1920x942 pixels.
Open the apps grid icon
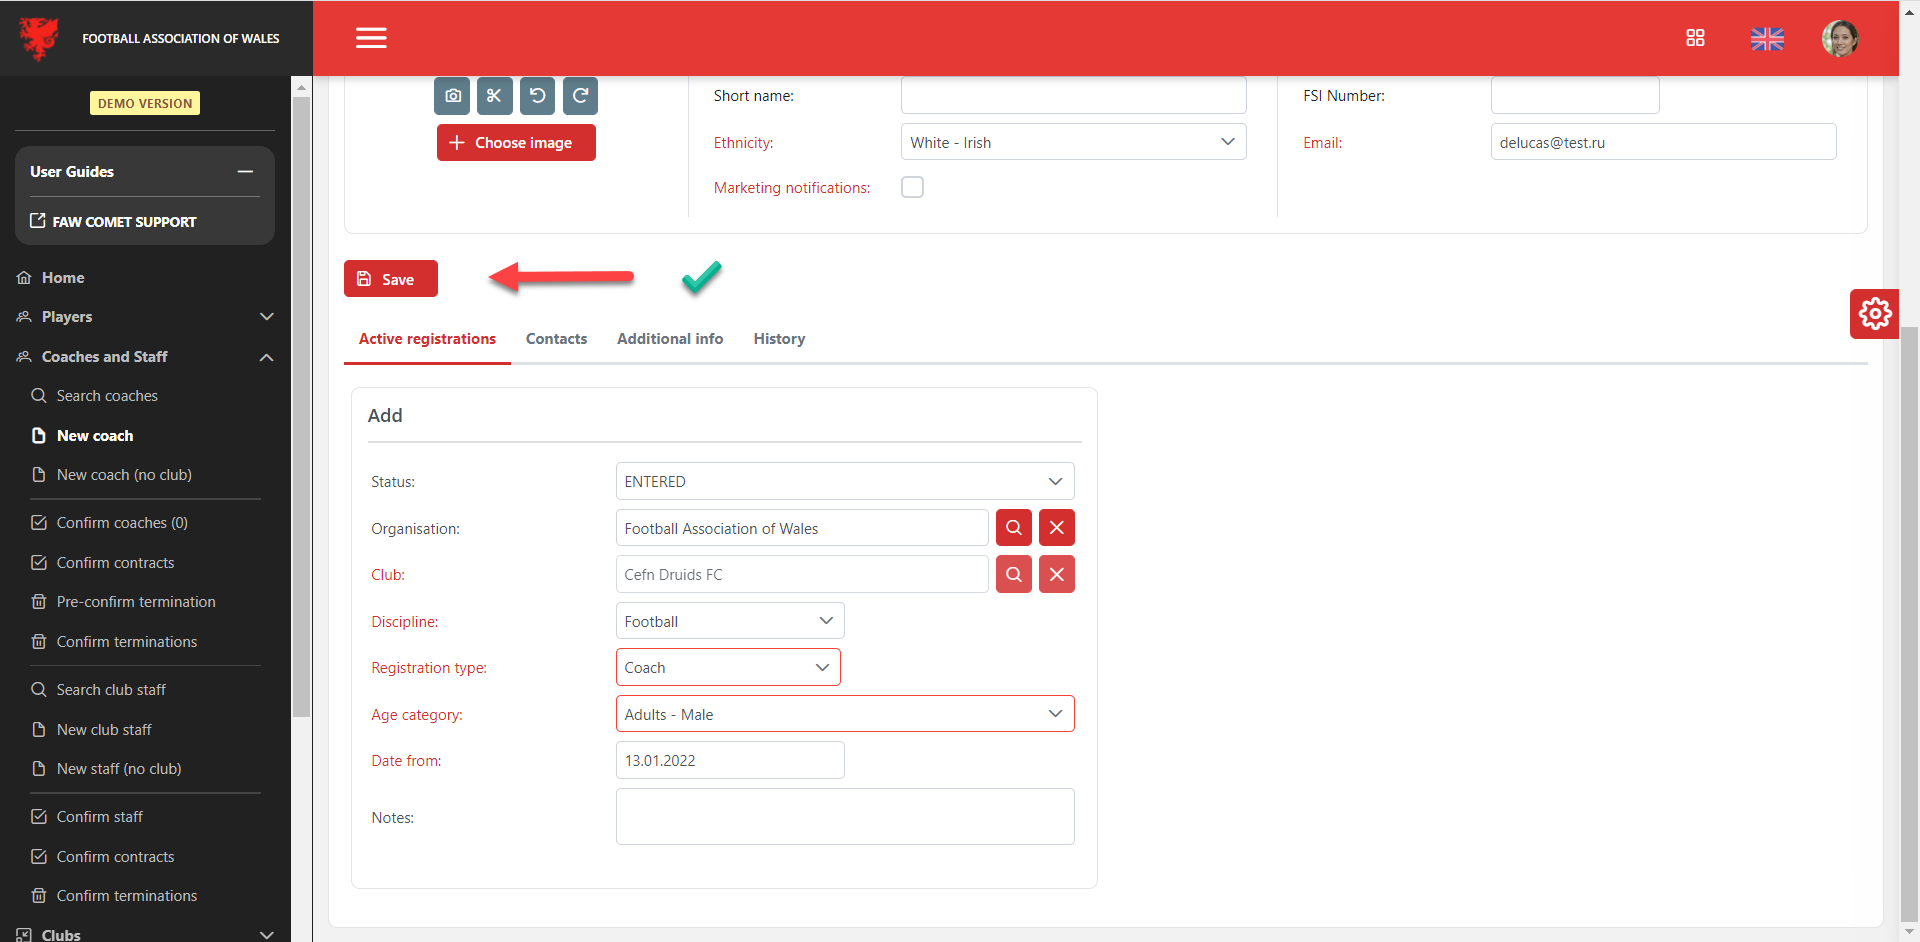(x=1695, y=38)
